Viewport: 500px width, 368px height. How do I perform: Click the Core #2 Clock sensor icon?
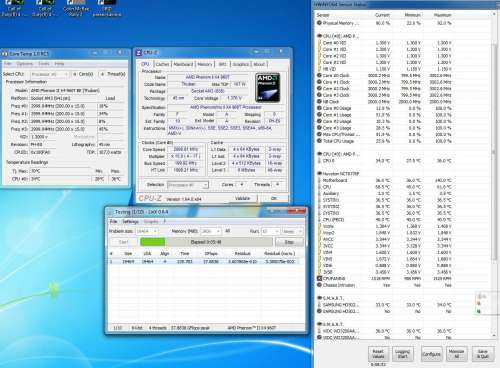(319, 89)
